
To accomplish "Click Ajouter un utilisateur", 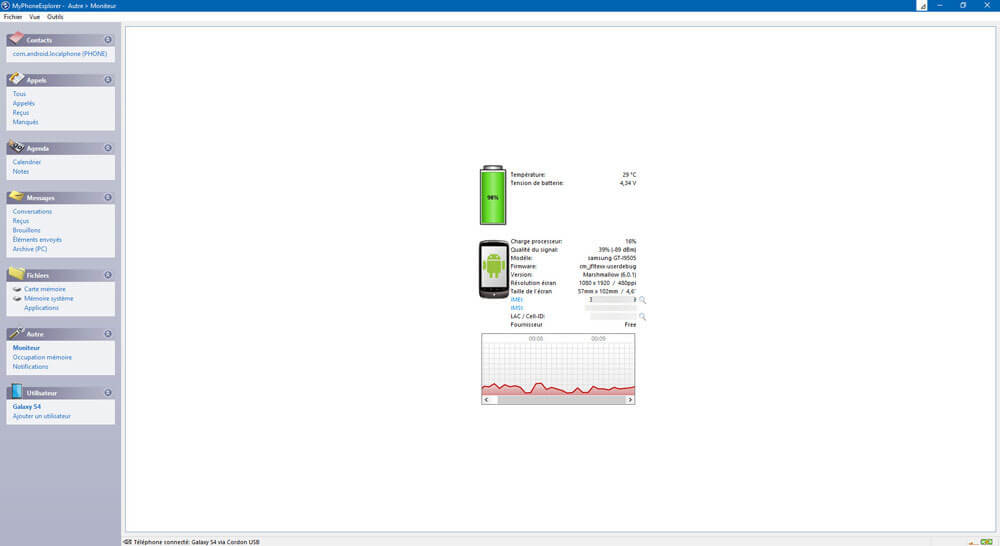I will [41, 416].
